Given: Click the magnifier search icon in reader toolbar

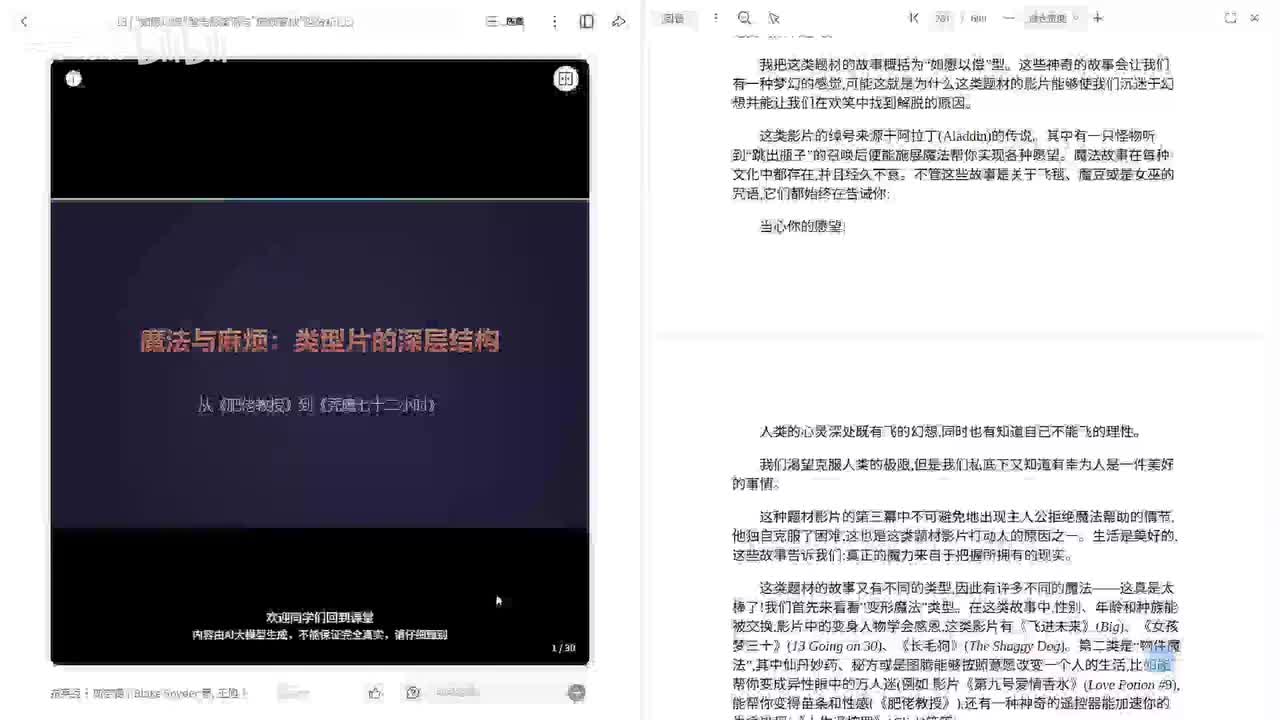Looking at the screenshot, I should click(x=744, y=18).
